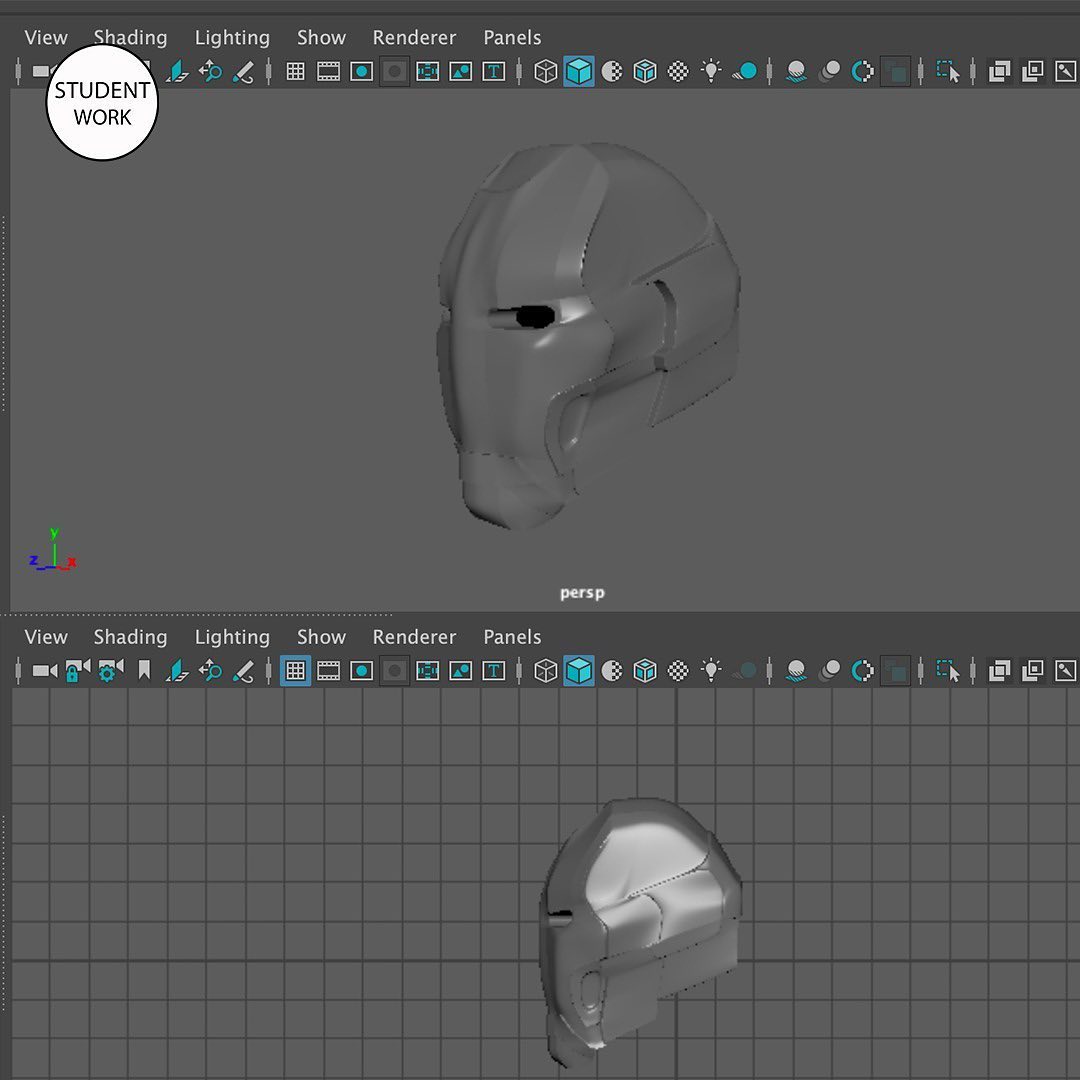The image size is (1080, 1080).
Task: Open the Panels menu in the lower grid panel
Action: click(x=512, y=637)
